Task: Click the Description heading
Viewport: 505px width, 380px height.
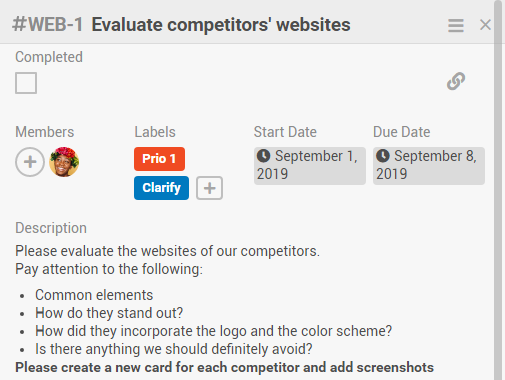Action: [51, 228]
